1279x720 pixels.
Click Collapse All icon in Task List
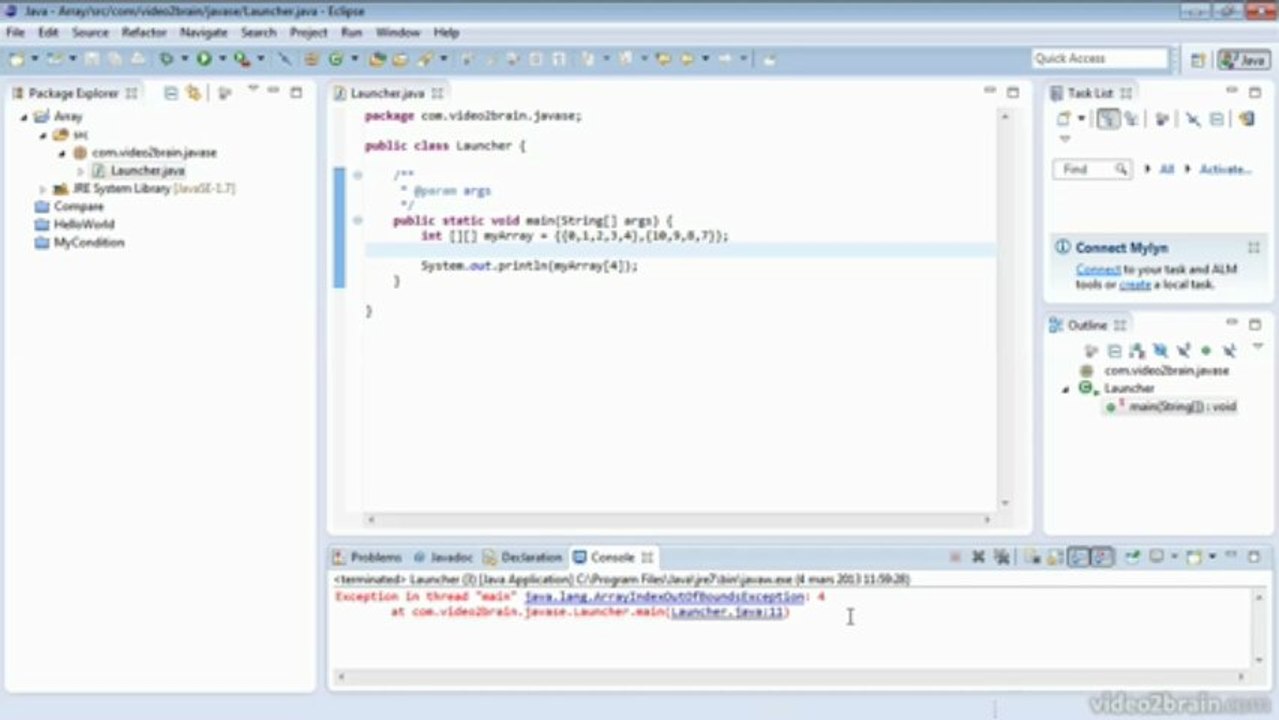[x=1216, y=119]
